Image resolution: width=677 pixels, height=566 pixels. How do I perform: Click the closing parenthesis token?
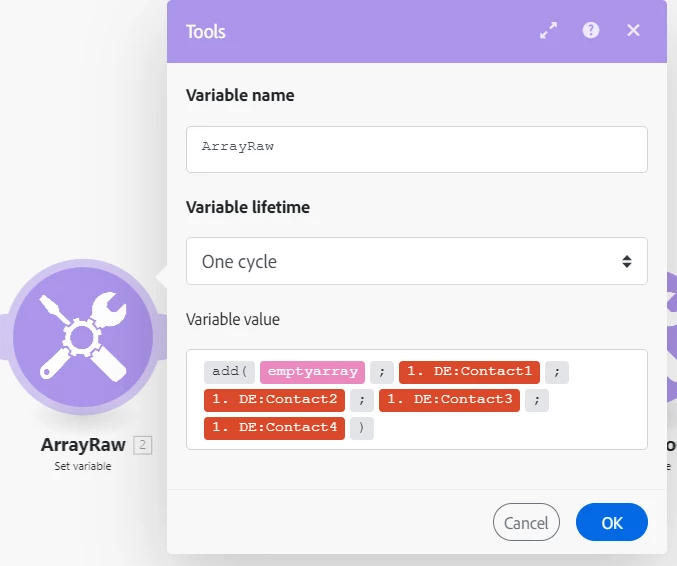coord(362,428)
